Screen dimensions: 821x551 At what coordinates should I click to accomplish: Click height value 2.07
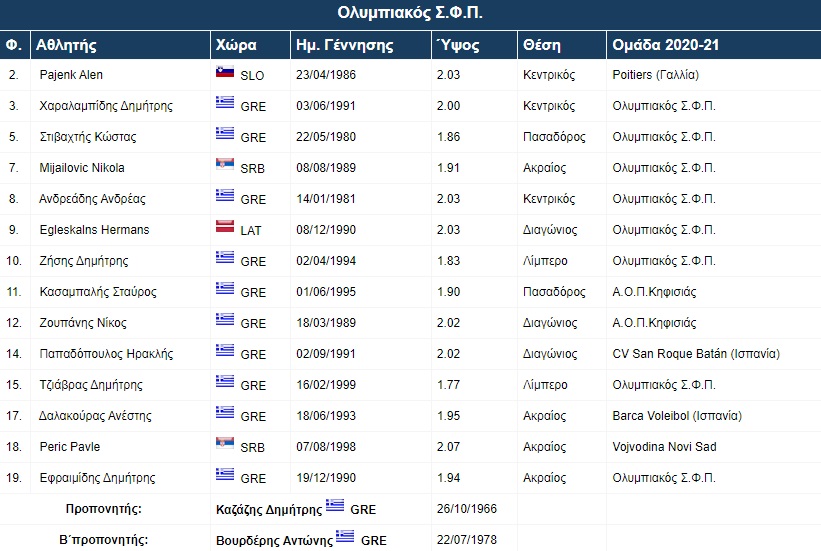(x=448, y=446)
